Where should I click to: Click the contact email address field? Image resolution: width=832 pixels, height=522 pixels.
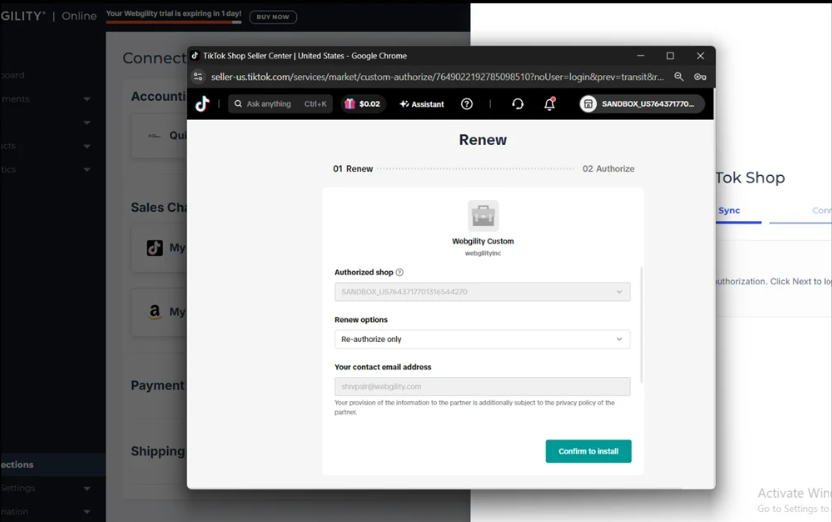(x=482, y=386)
